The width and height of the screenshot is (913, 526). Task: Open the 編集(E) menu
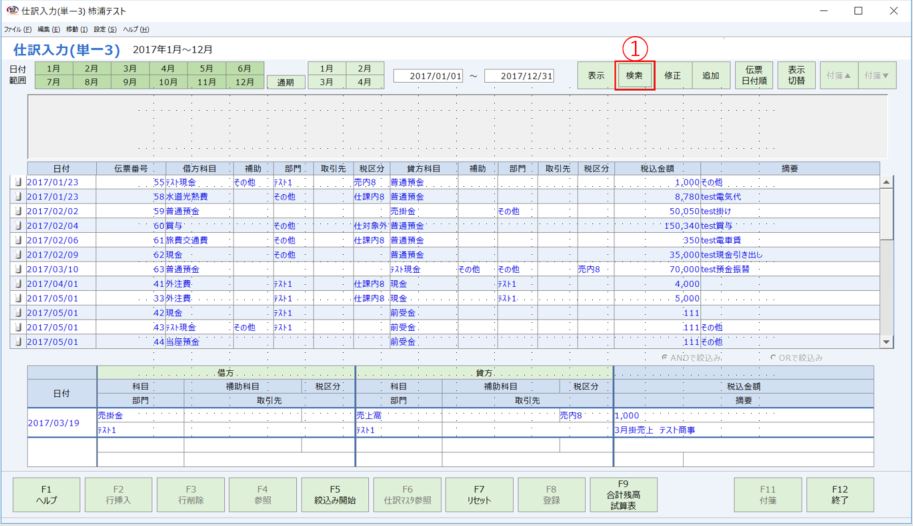pyautogui.click(x=48, y=29)
